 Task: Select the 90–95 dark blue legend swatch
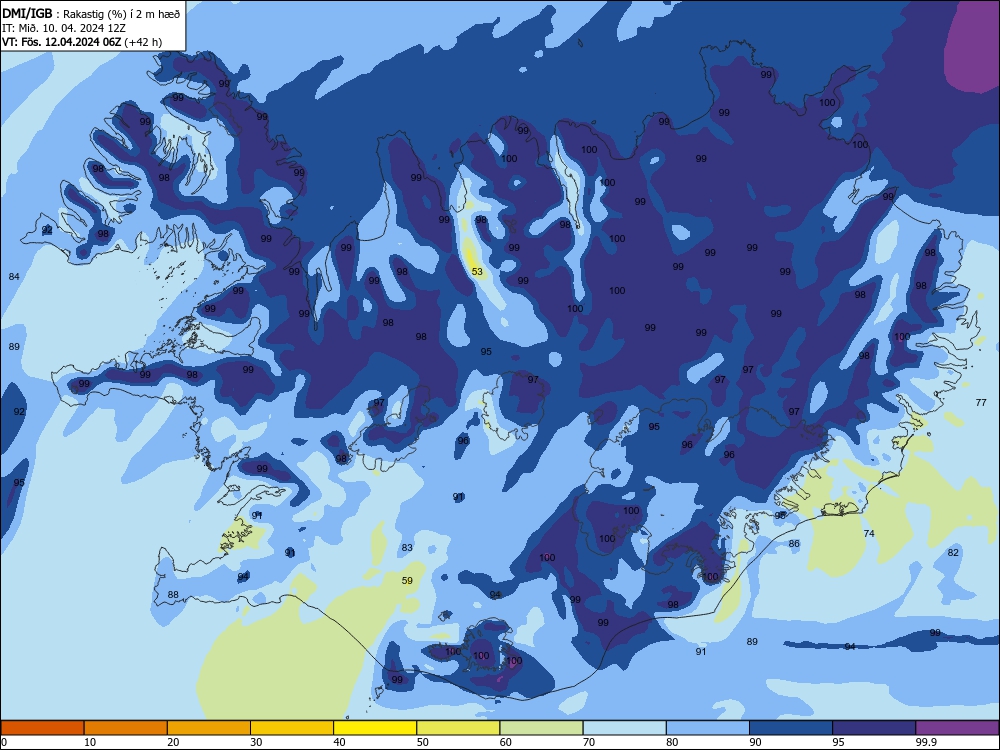[x=791, y=728]
